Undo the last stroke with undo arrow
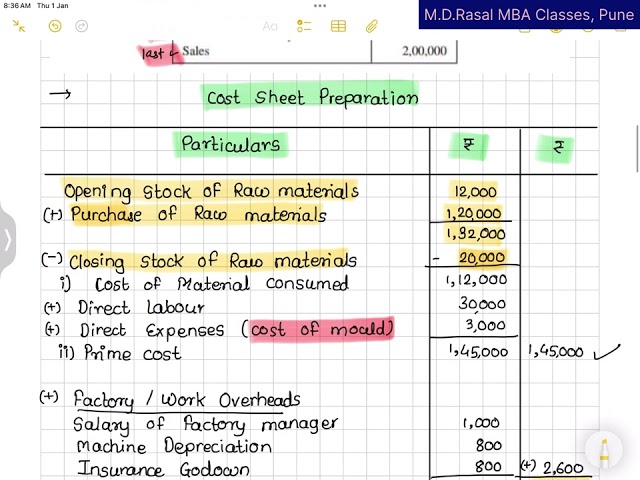 (55, 26)
